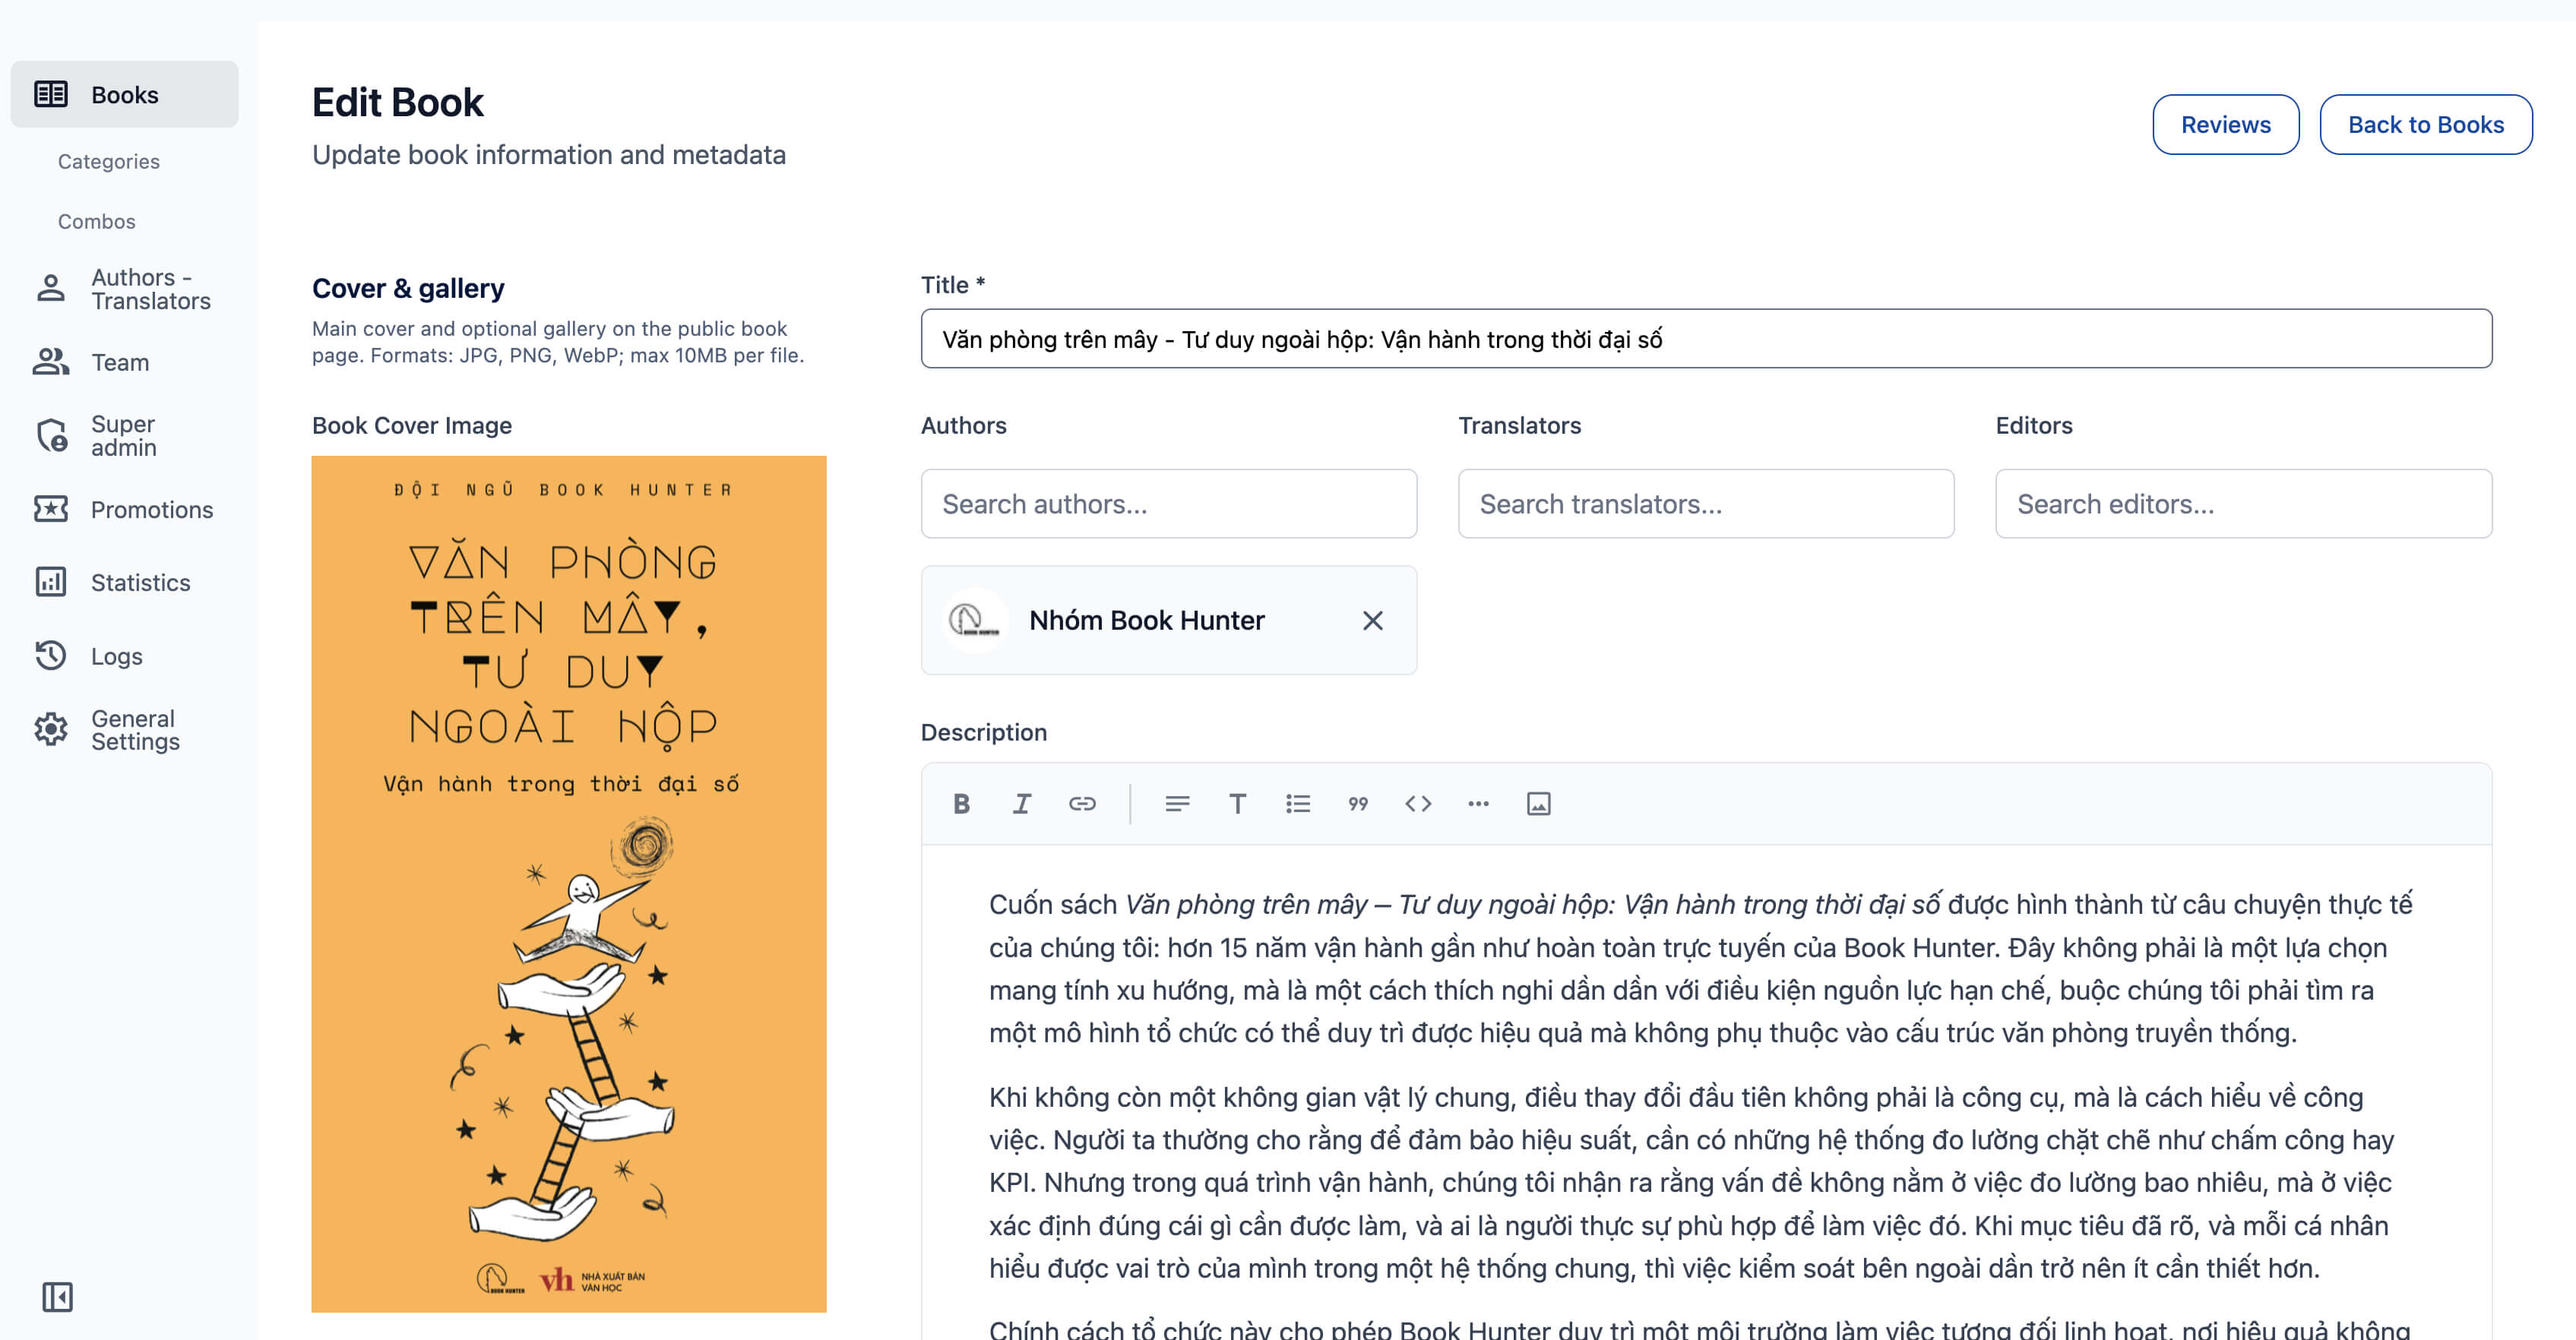Image resolution: width=2576 pixels, height=1340 pixels.
Task: Click the "Cover & gallery" heading
Action: 408,289
